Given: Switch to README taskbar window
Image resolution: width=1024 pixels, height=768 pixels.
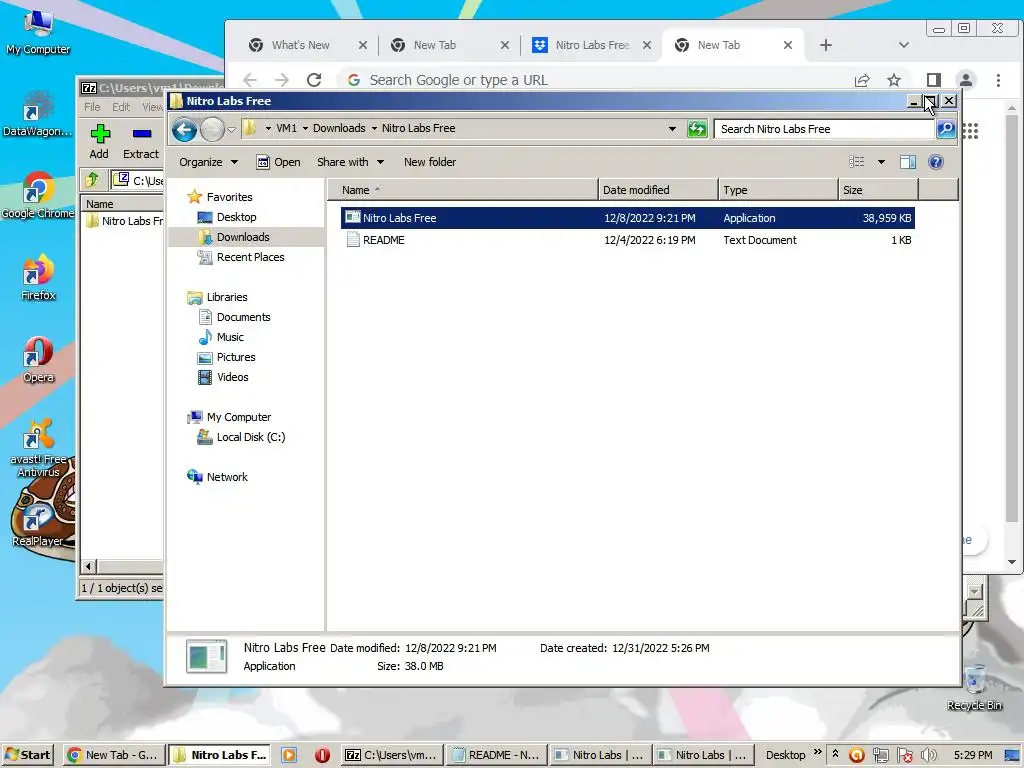Looking at the screenshot, I should pyautogui.click(x=496, y=755).
